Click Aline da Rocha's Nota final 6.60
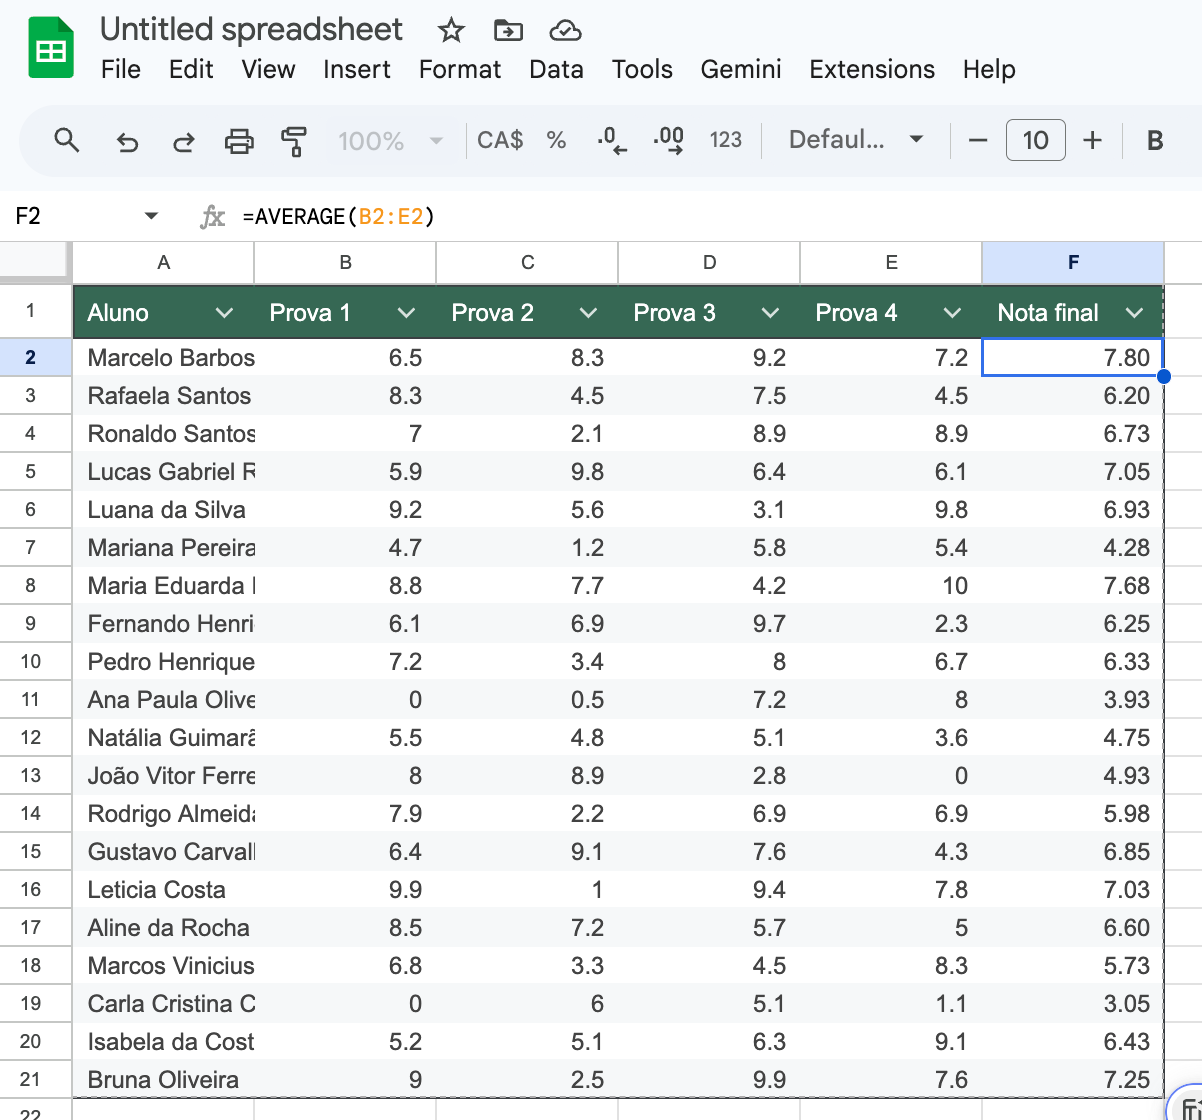 (x=1073, y=928)
